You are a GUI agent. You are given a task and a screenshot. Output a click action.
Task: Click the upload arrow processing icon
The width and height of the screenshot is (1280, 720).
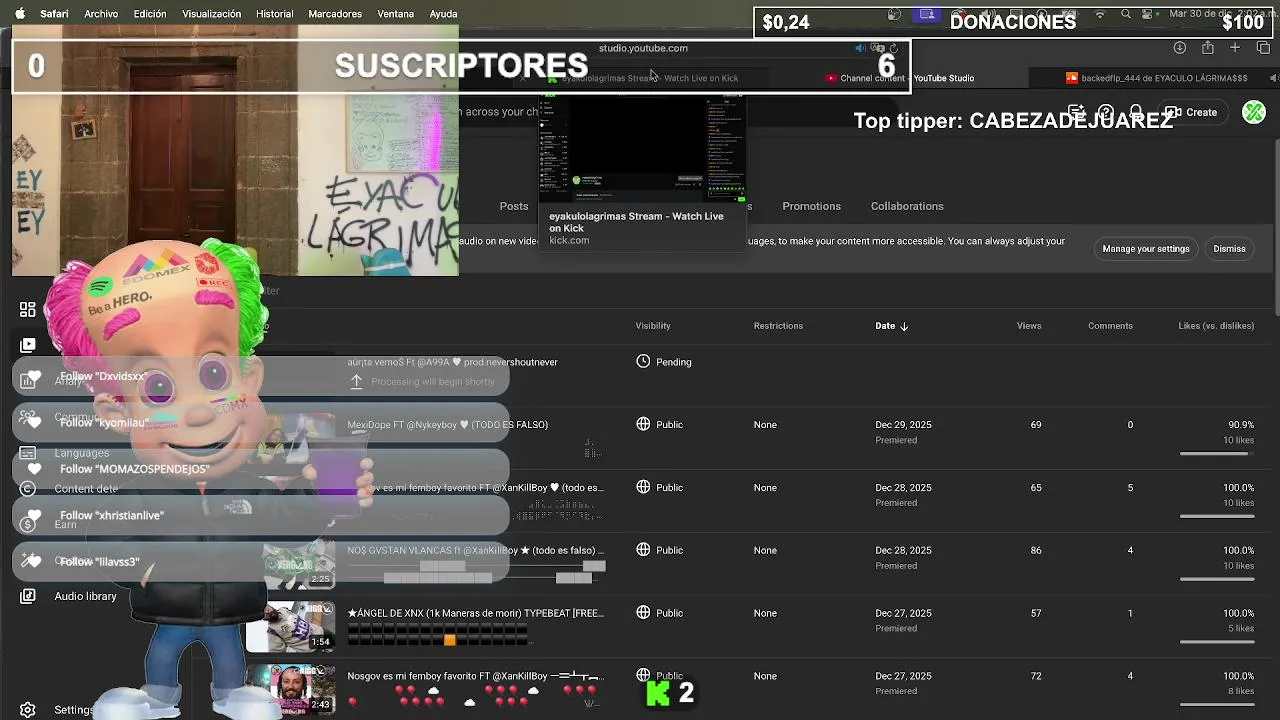(x=356, y=381)
